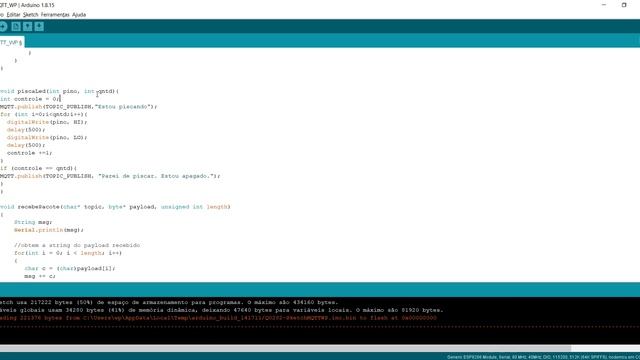Create a new sketch with New icon
The image size is (640, 360).
(x=16, y=27)
